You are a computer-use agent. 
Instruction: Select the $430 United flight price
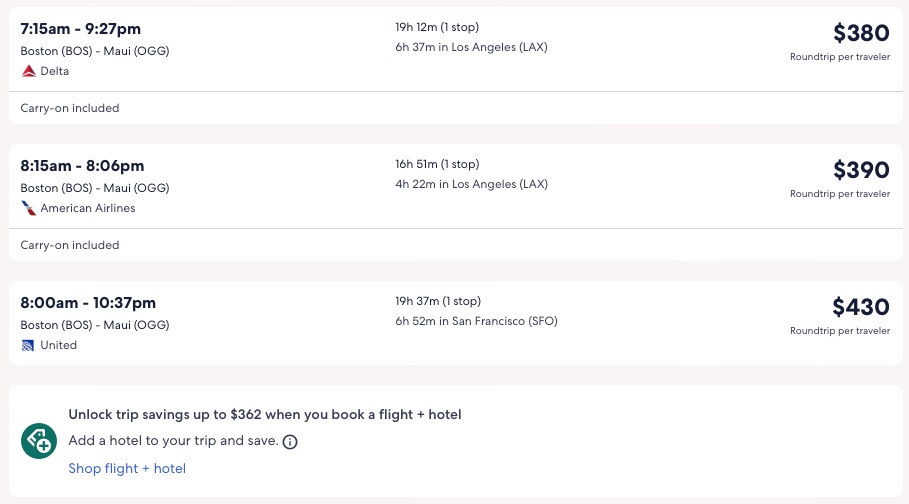(x=860, y=307)
